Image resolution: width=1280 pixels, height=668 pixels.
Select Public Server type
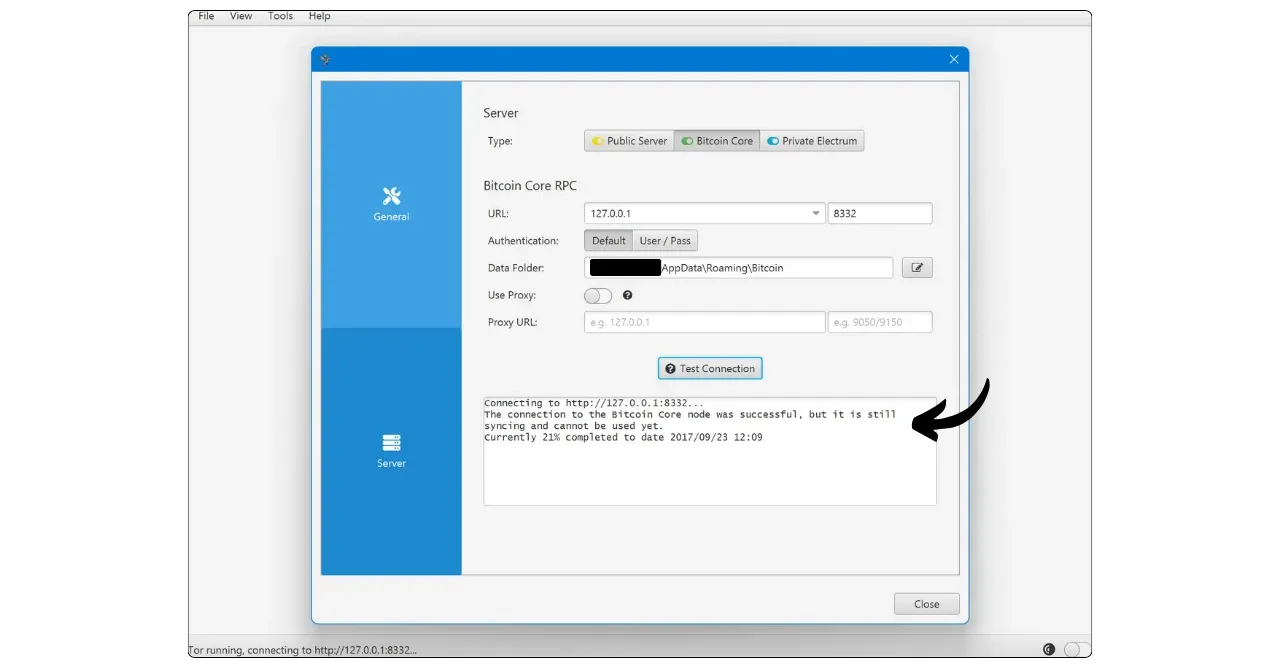629,141
